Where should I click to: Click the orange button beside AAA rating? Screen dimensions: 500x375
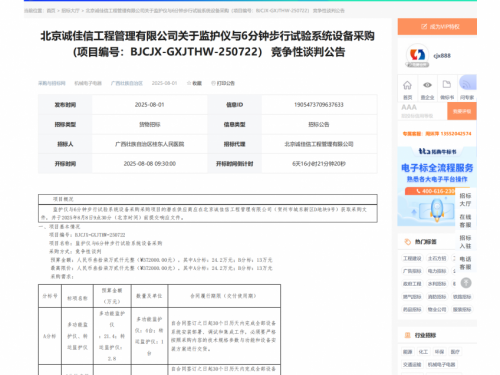click(462, 111)
